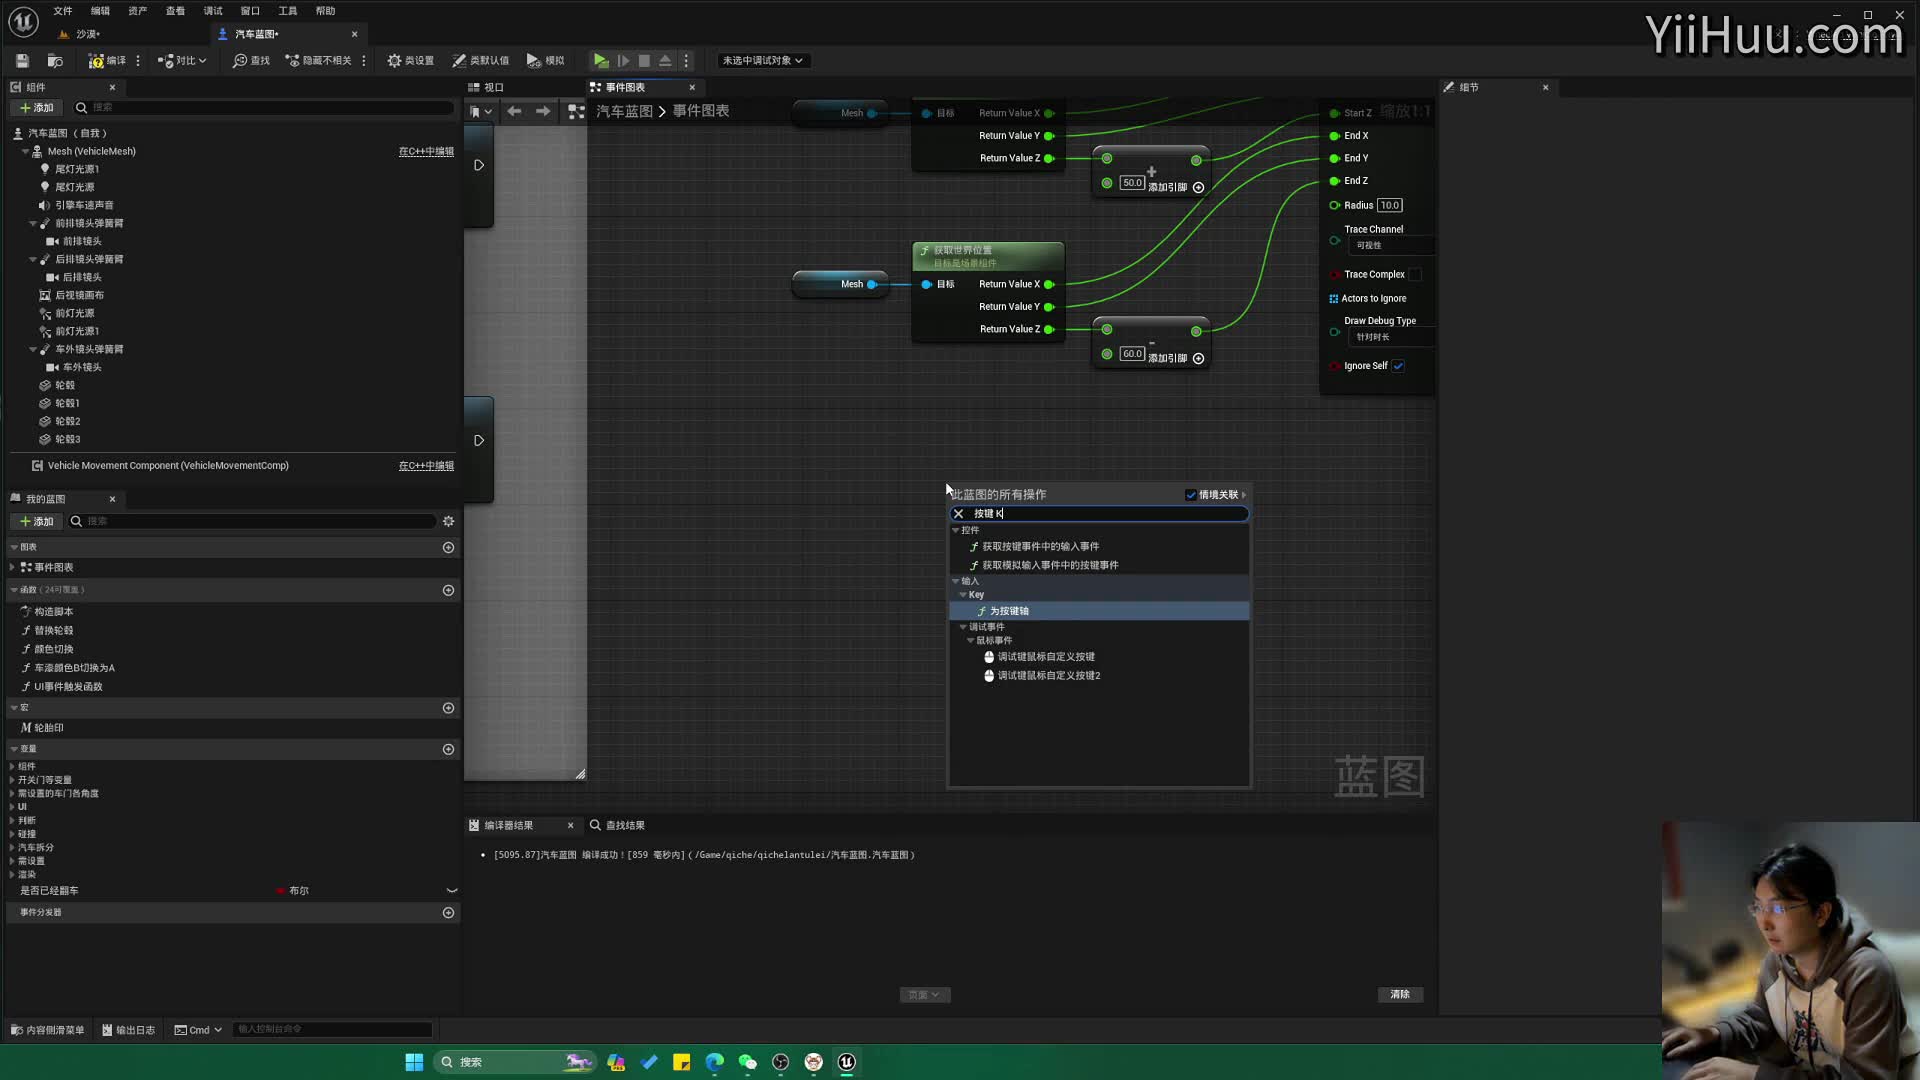Choose 调试键鼠标自定义按键2 action
The width and height of the screenshot is (1920, 1080).
click(1049, 676)
